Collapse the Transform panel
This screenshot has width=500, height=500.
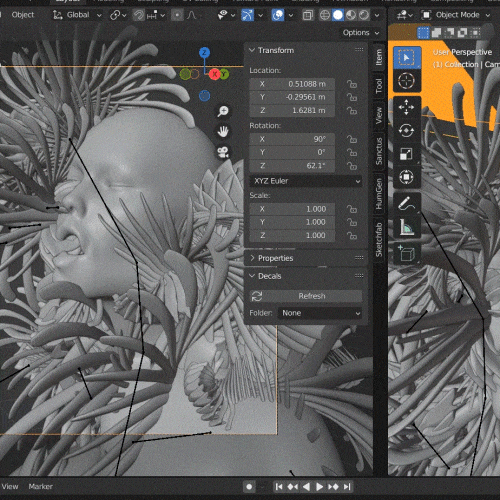coord(252,50)
